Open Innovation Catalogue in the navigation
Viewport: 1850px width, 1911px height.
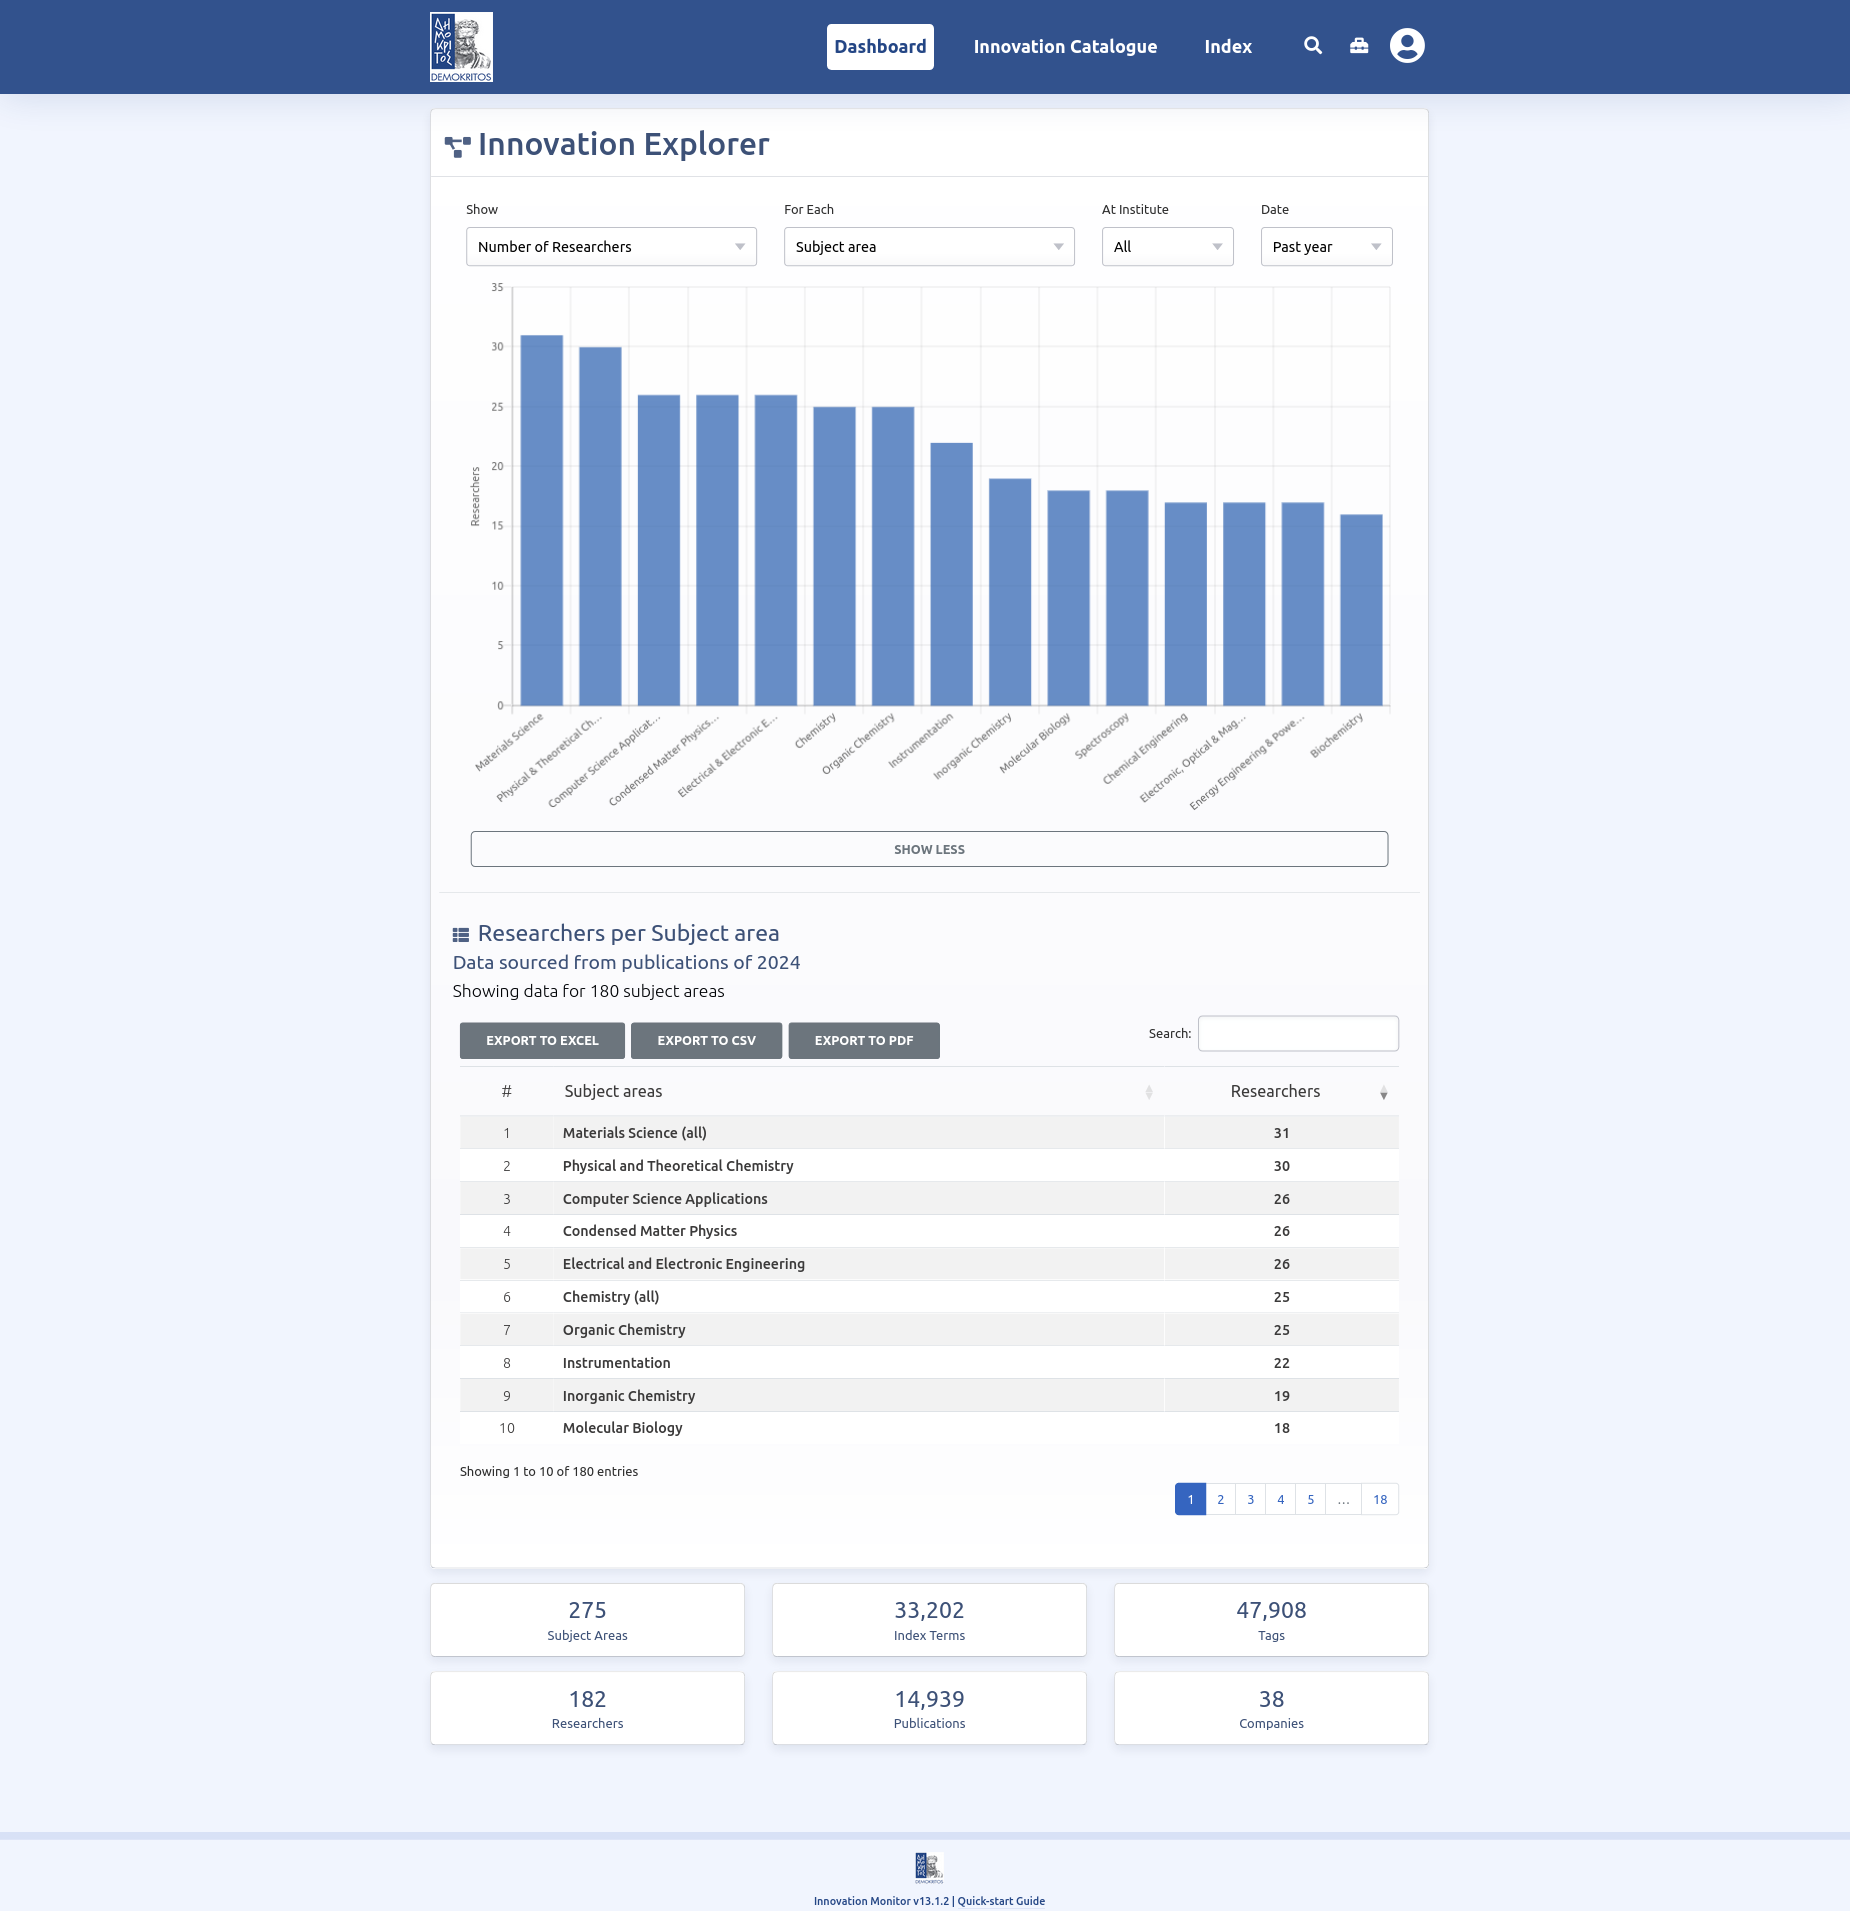[x=1065, y=47]
